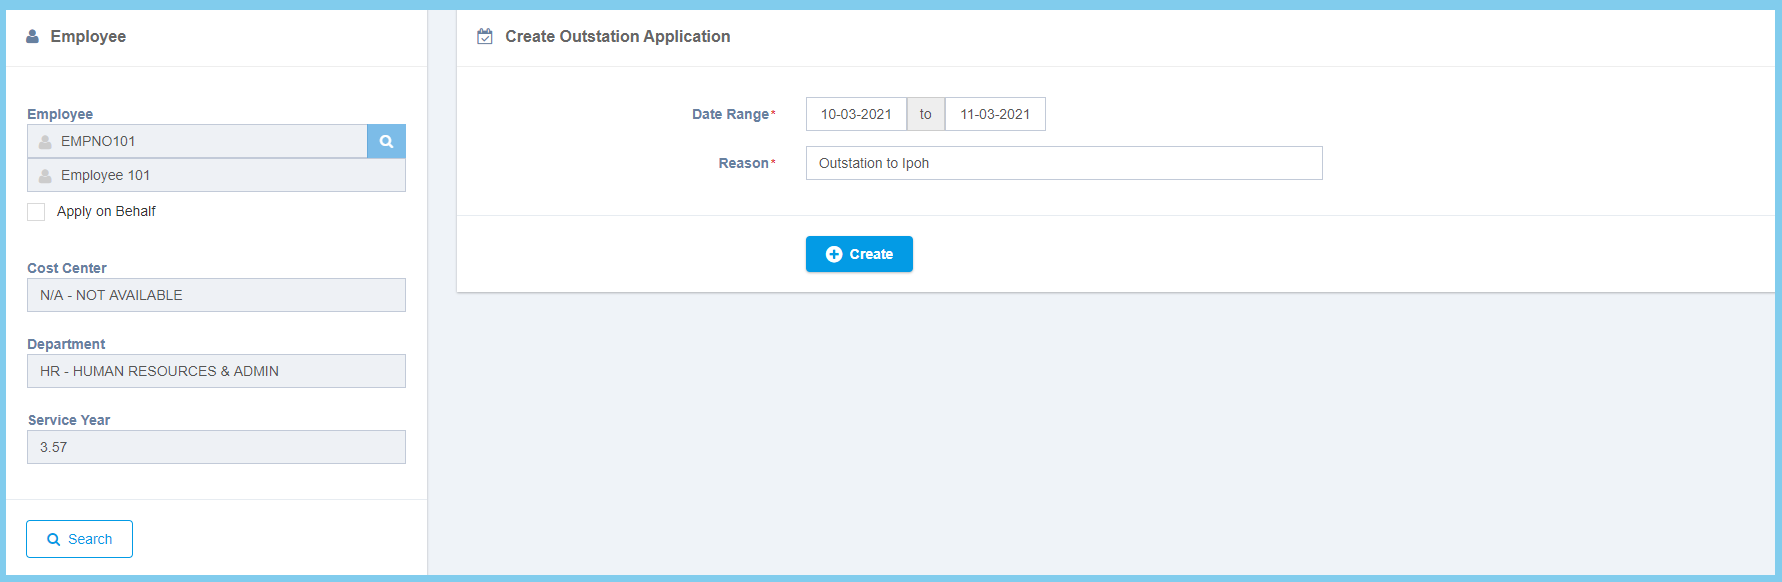Click the Department HR field
Screen dimensions: 1782x582
click(216, 371)
